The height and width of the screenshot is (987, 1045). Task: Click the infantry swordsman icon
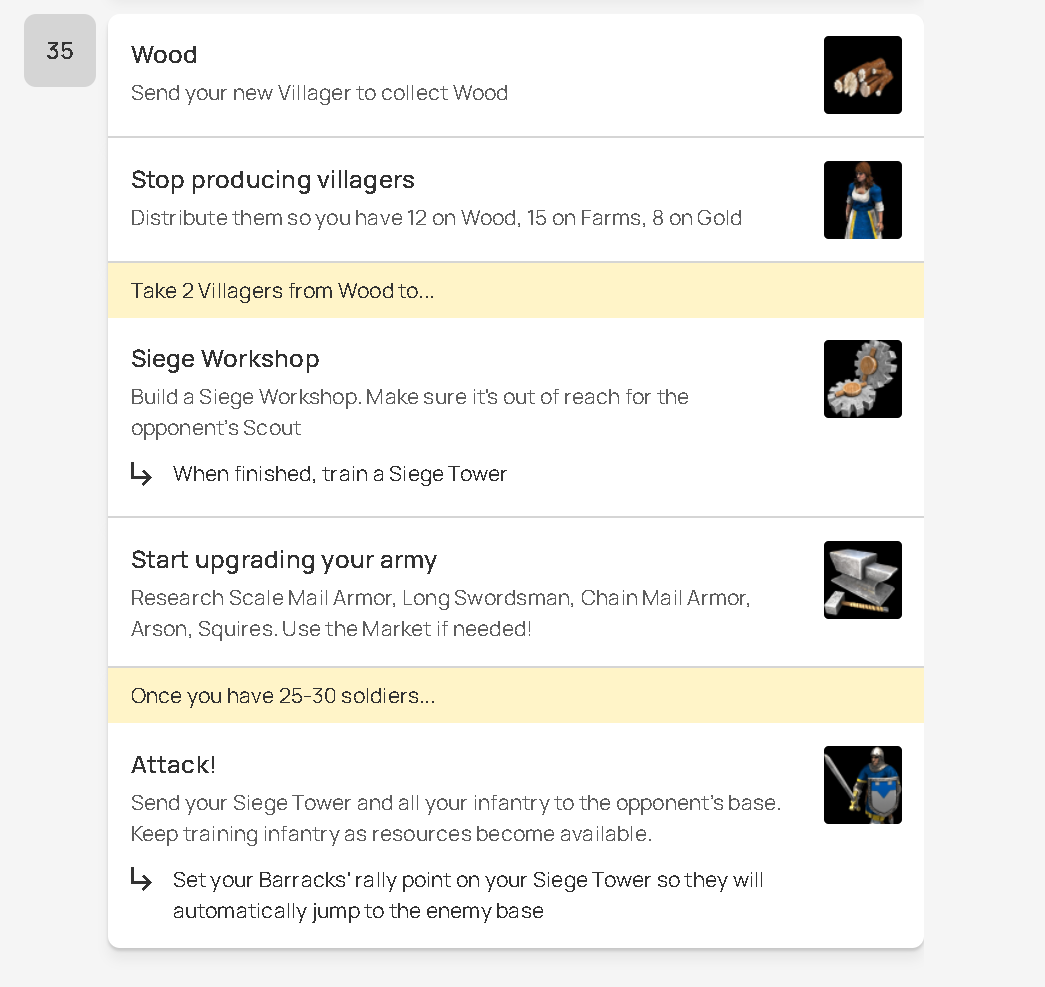862,785
